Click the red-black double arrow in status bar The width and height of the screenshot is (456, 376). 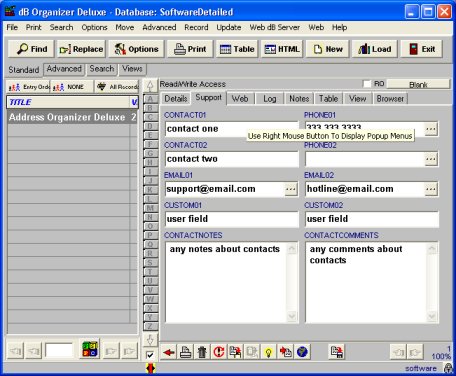coord(151,368)
